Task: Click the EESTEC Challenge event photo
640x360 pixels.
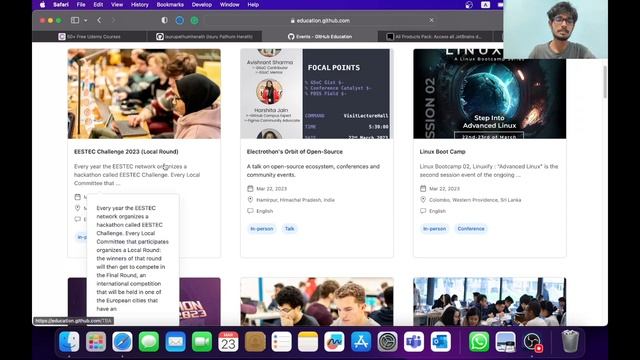Action: click(144, 93)
